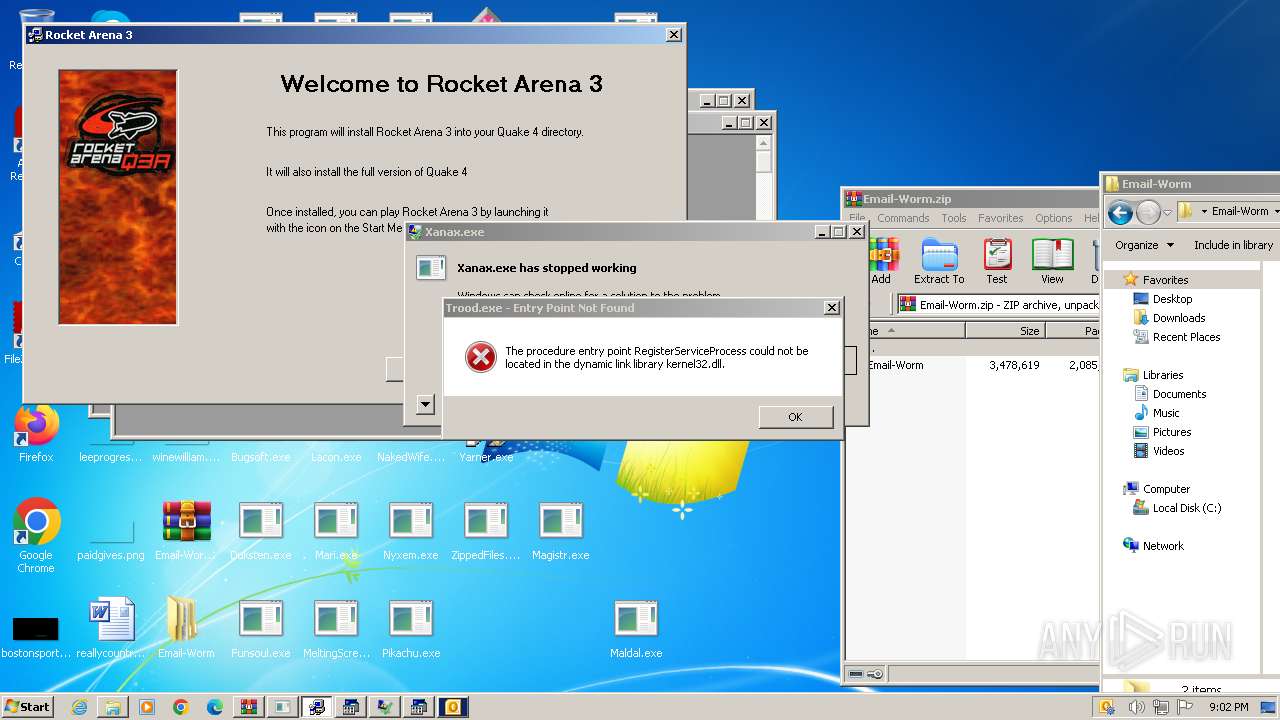Screen dimensions: 1280x720
Task: Open the Commands menu in WinRAR
Action: pyautogui.click(x=903, y=218)
